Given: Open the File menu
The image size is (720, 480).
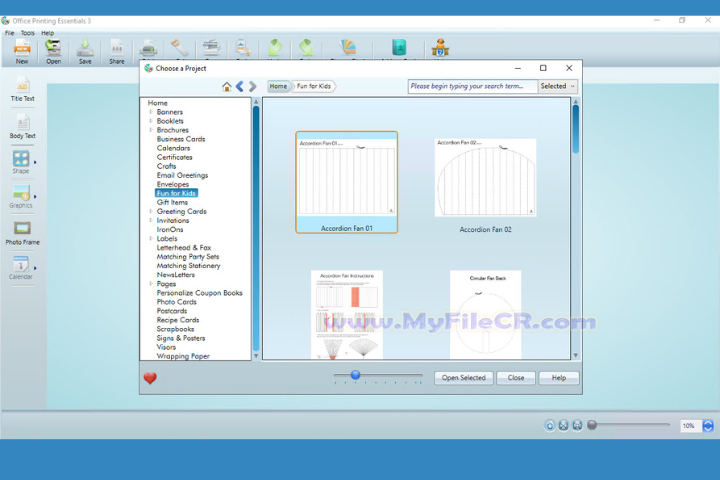Looking at the screenshot, I should (x=10, y=33).
